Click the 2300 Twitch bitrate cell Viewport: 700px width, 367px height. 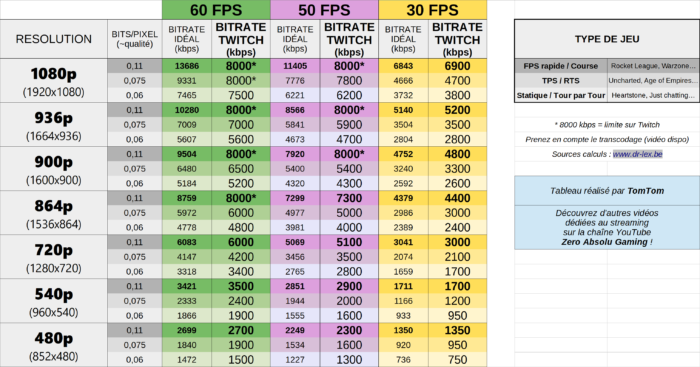pos(349,330)
